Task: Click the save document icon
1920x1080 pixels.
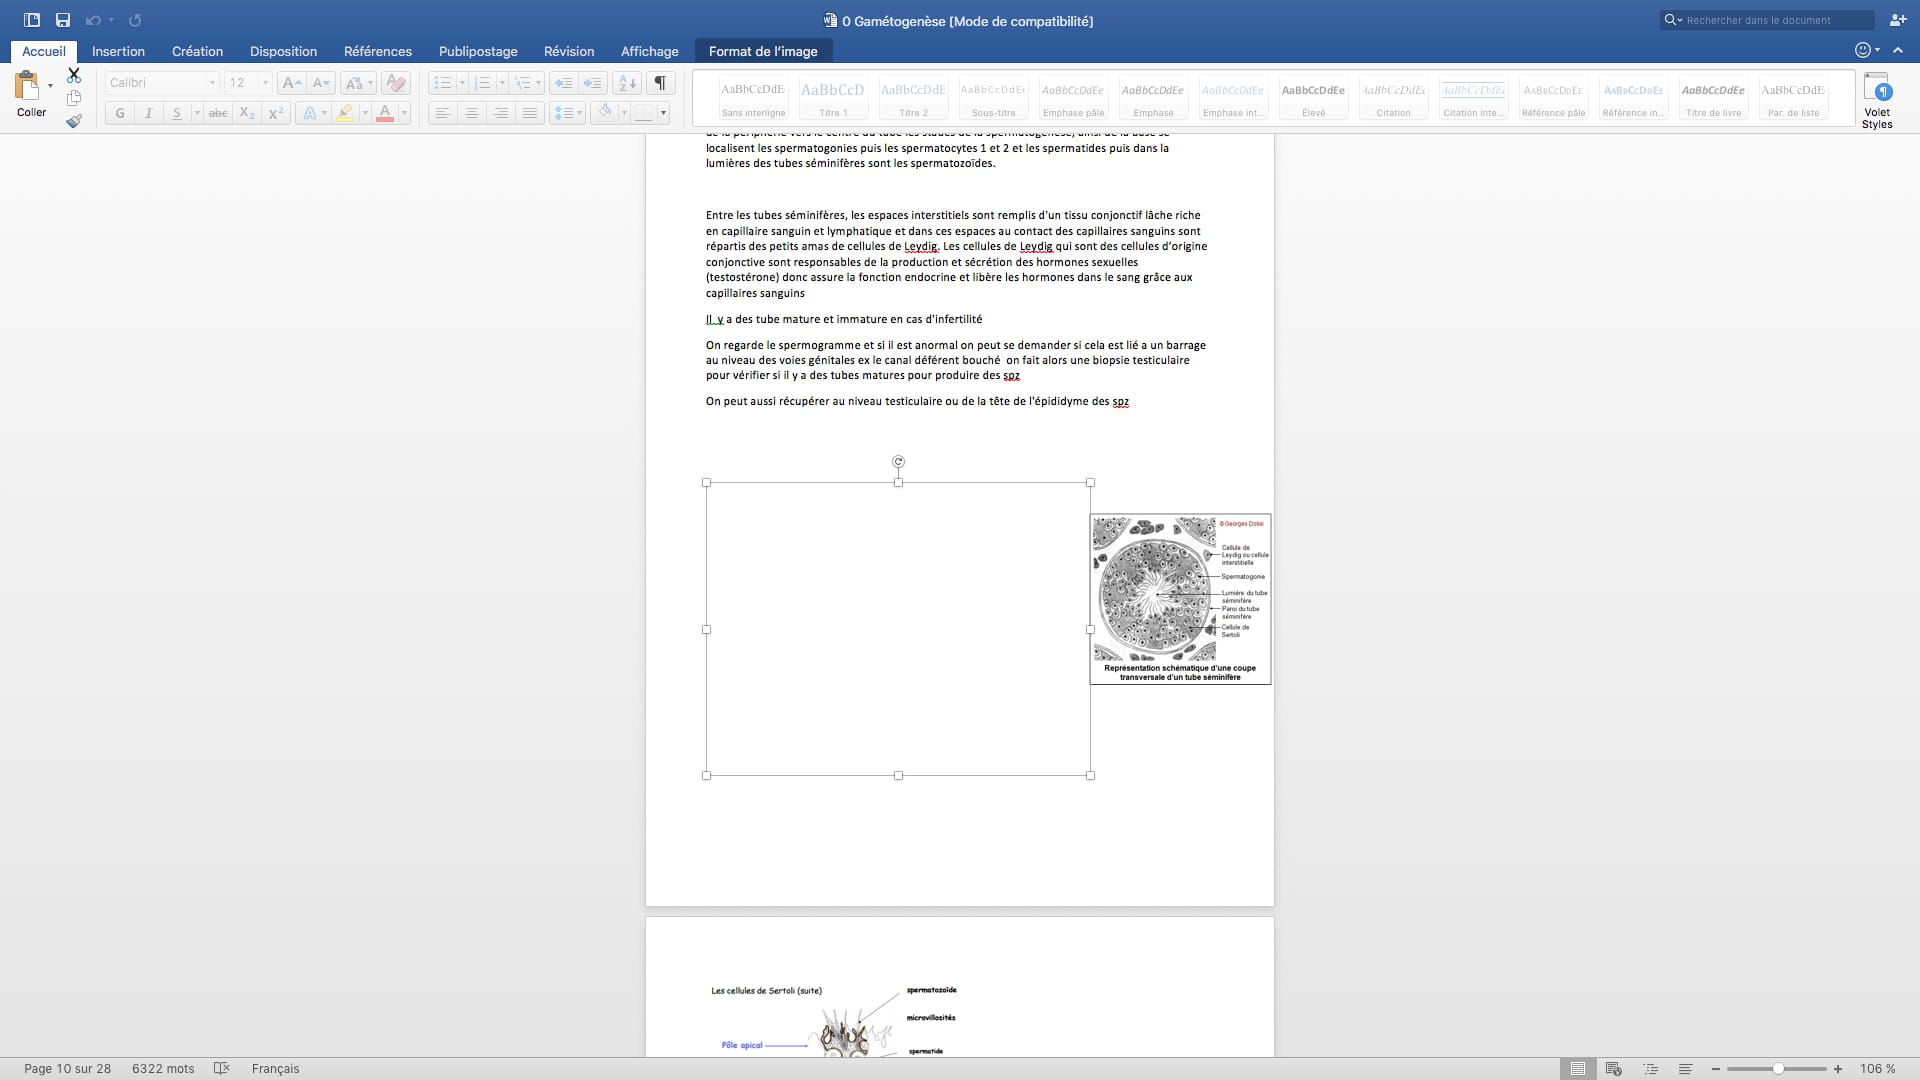Action: coord(63,20)
